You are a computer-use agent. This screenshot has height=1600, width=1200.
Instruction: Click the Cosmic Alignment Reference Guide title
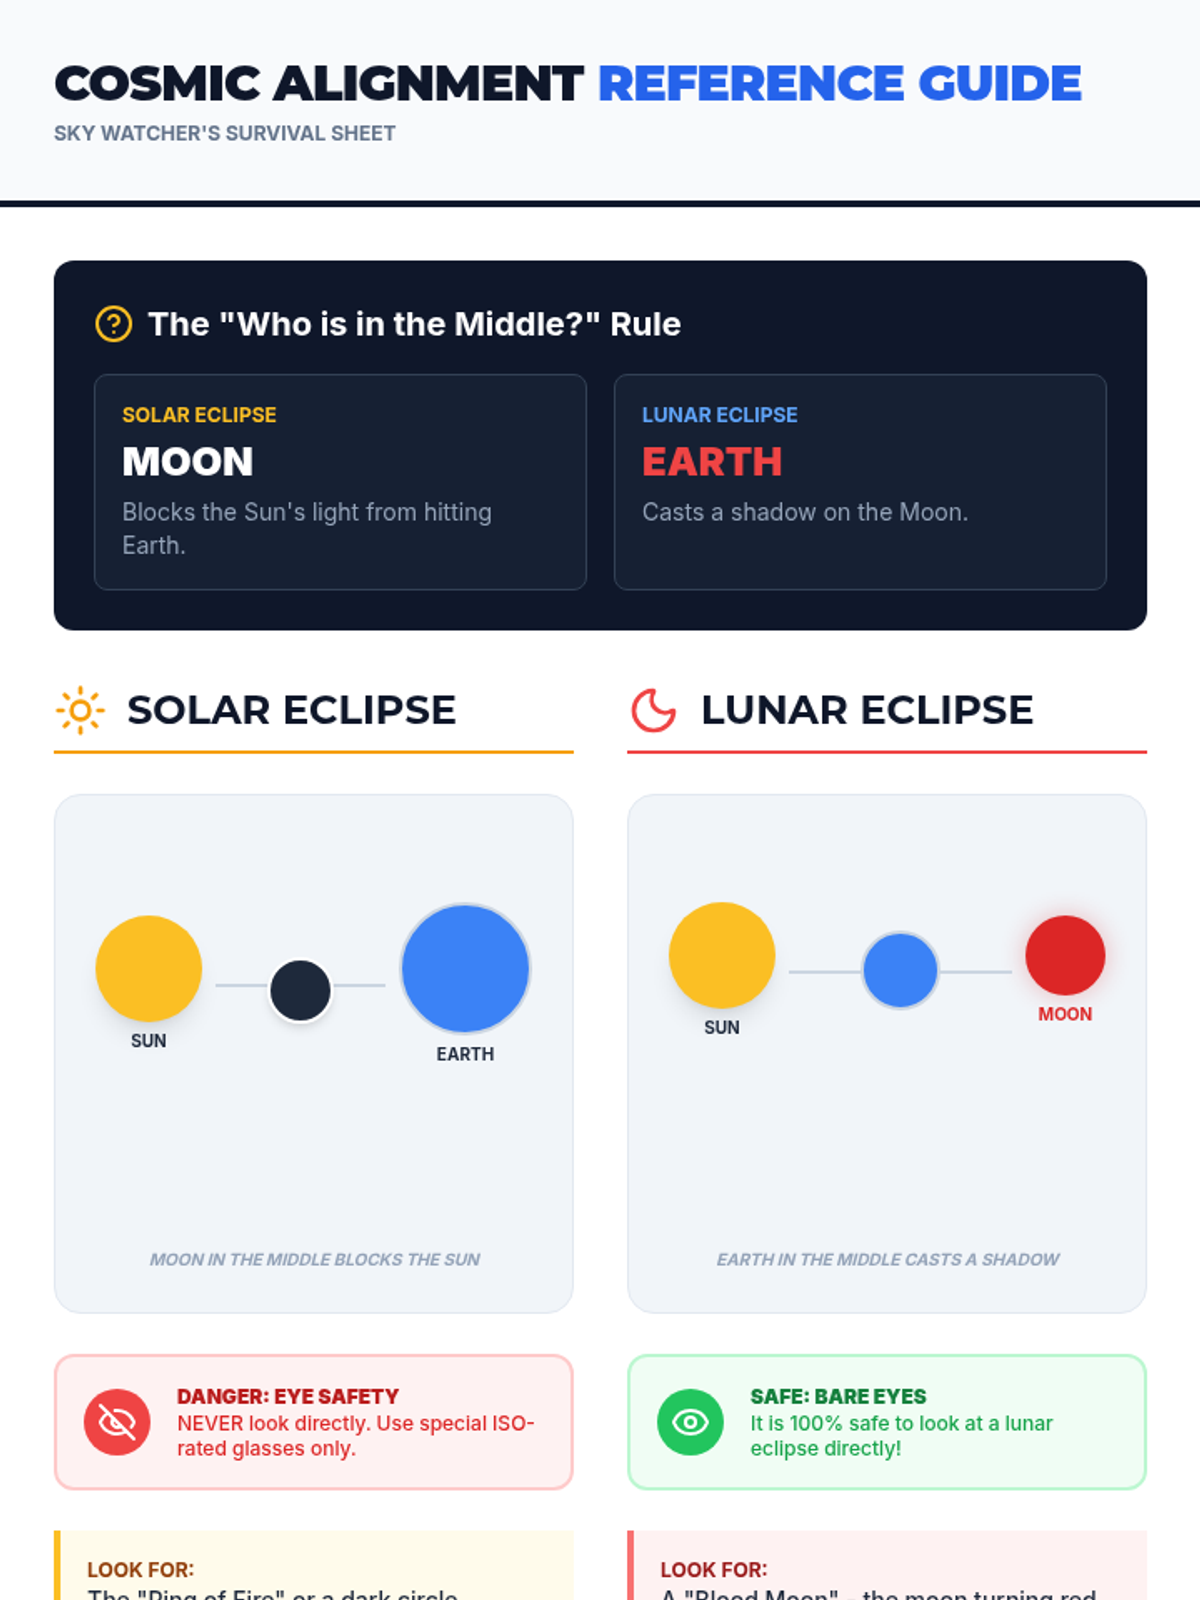pyautogui.click(x=568, y=84)
